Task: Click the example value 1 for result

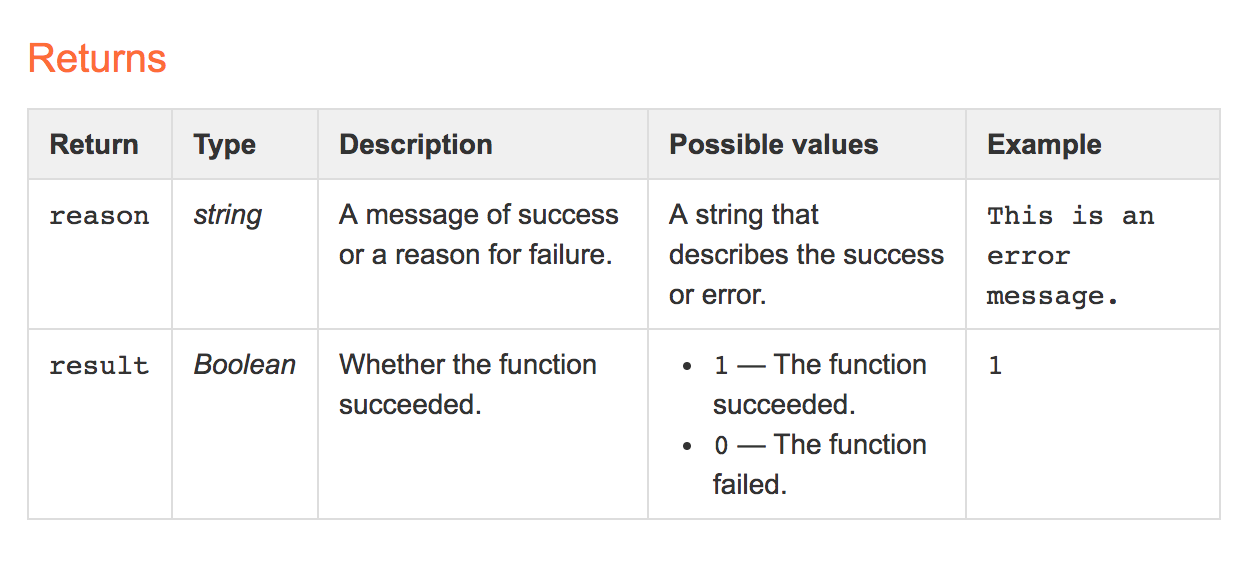Action: (x=995, y=366)
